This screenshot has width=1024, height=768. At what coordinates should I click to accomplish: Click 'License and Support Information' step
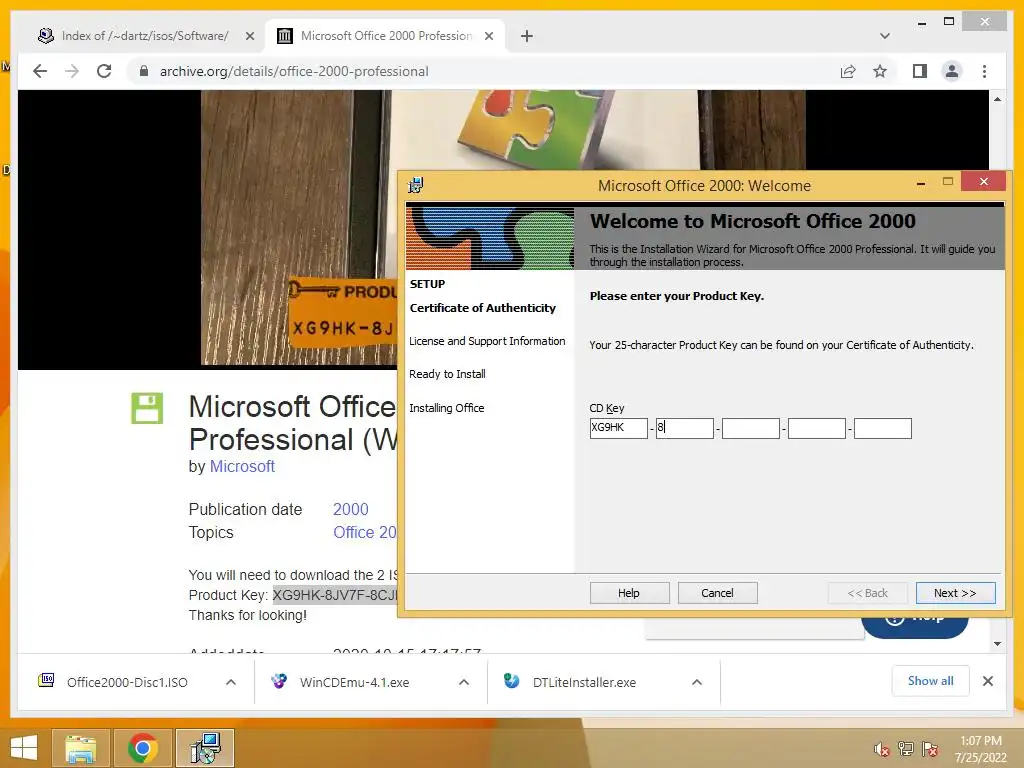tap(487, 341)
